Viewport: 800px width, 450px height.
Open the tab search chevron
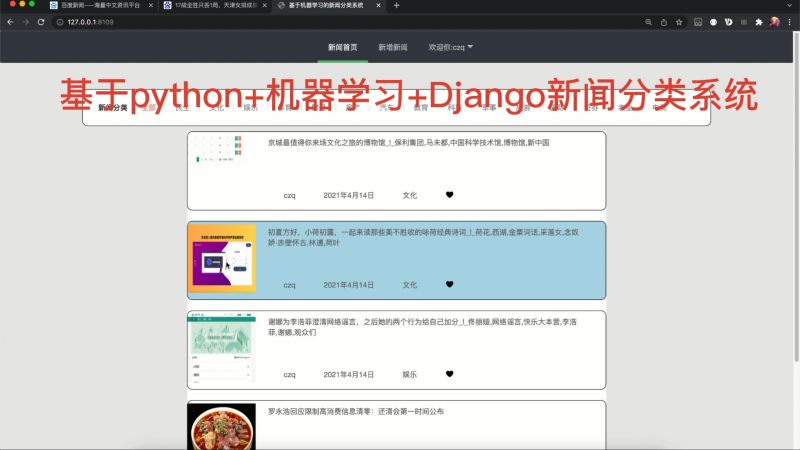789,5
